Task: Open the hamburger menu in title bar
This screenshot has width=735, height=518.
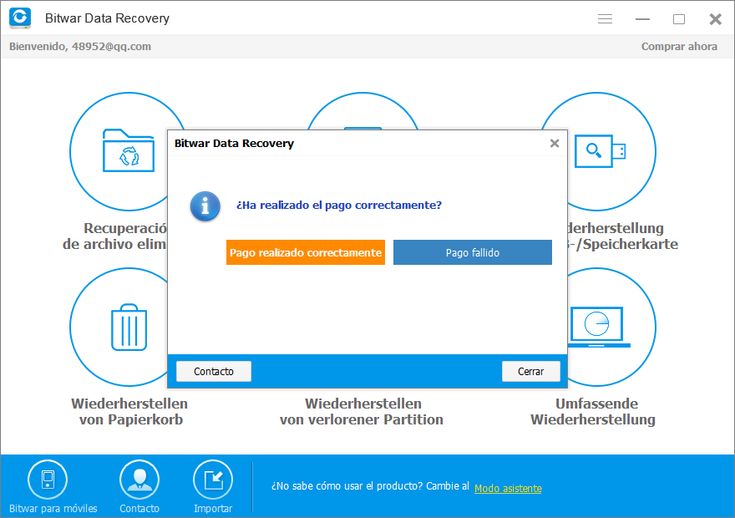Action: point(605,19)
